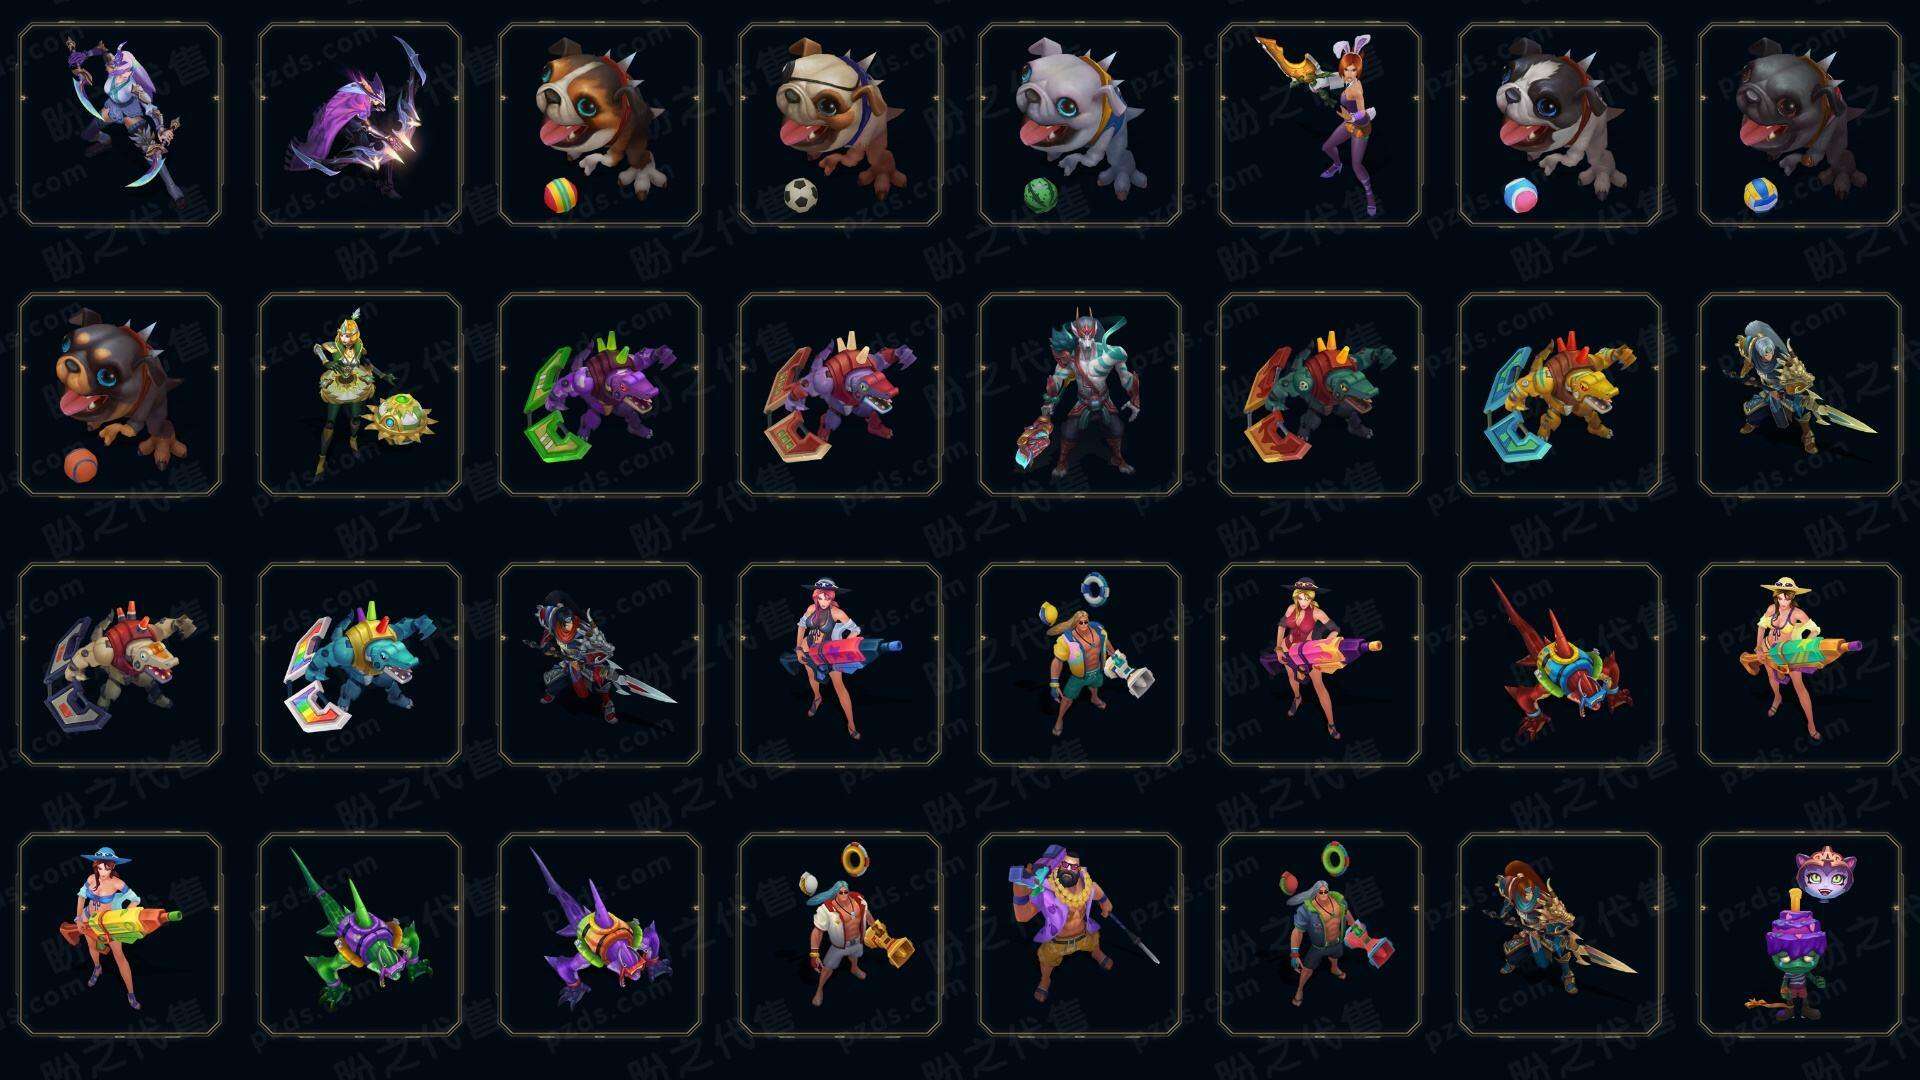
Task: Choose the white bulldog with watermelon ball
Action: 1080,125
